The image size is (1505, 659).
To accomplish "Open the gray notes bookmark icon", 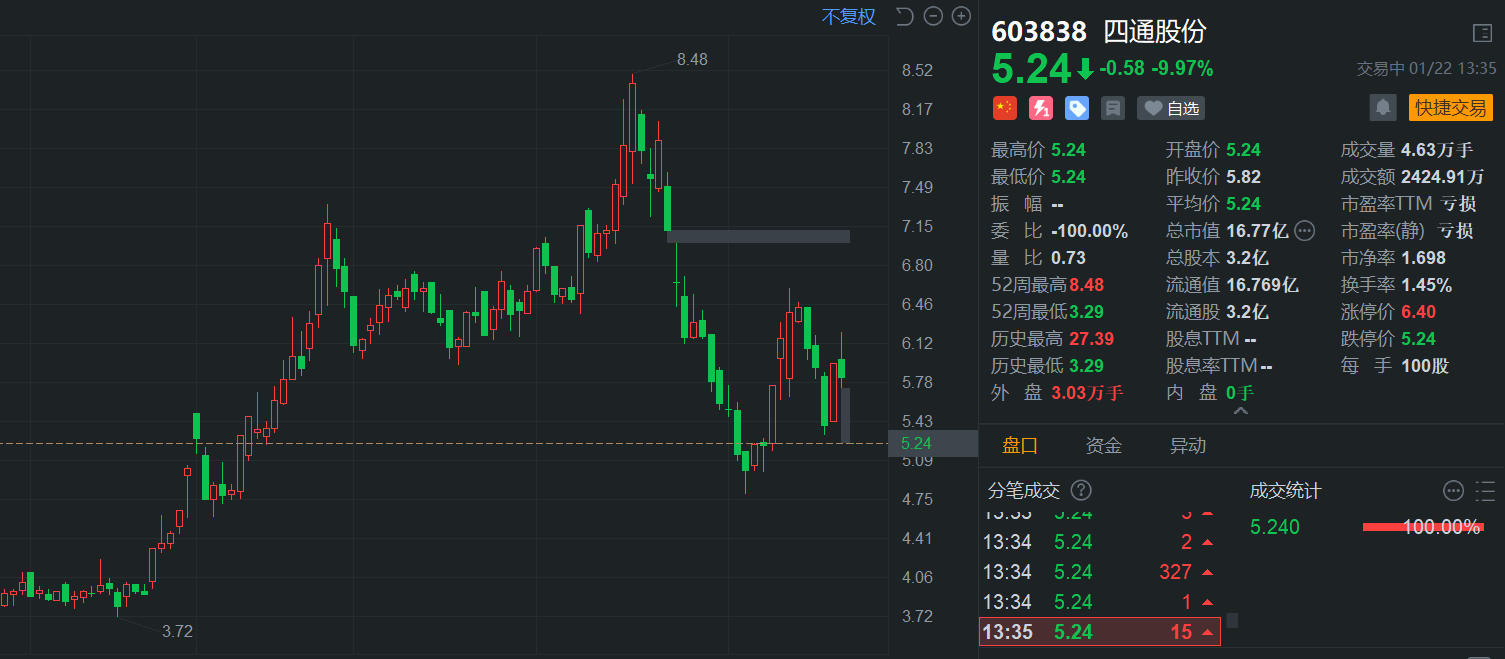I will coord(1113,108).
